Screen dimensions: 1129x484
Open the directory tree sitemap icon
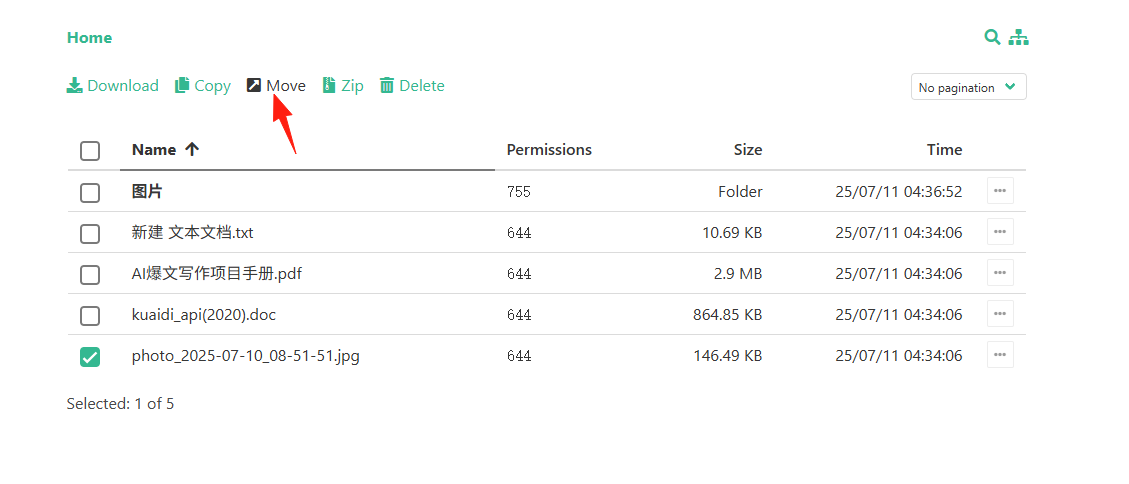[x=1018, y=37]
